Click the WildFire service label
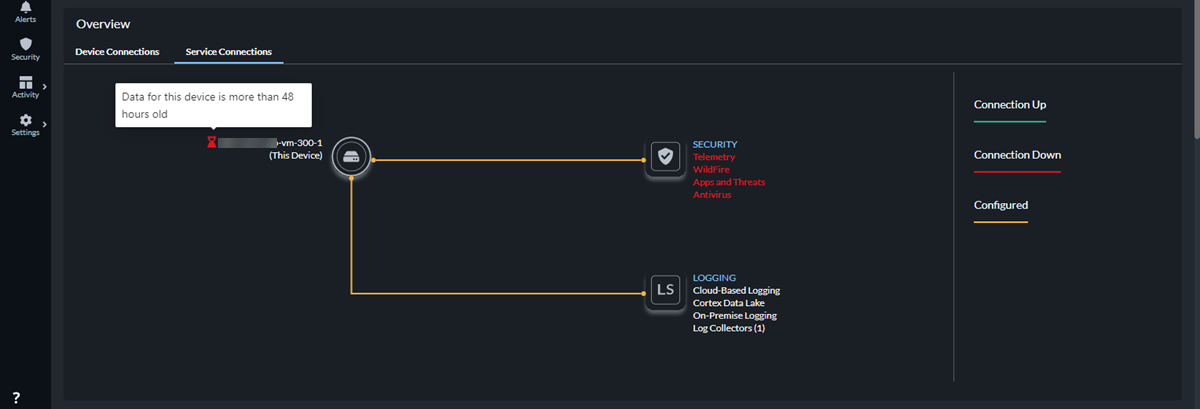The width and height of the screenshot is (1200, 409). pyautogui.click(x=711, y=170)
